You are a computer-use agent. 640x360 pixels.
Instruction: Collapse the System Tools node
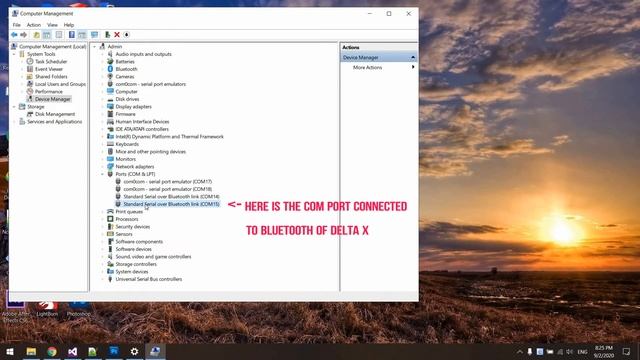pyautogui.click(x=15, y=54)
